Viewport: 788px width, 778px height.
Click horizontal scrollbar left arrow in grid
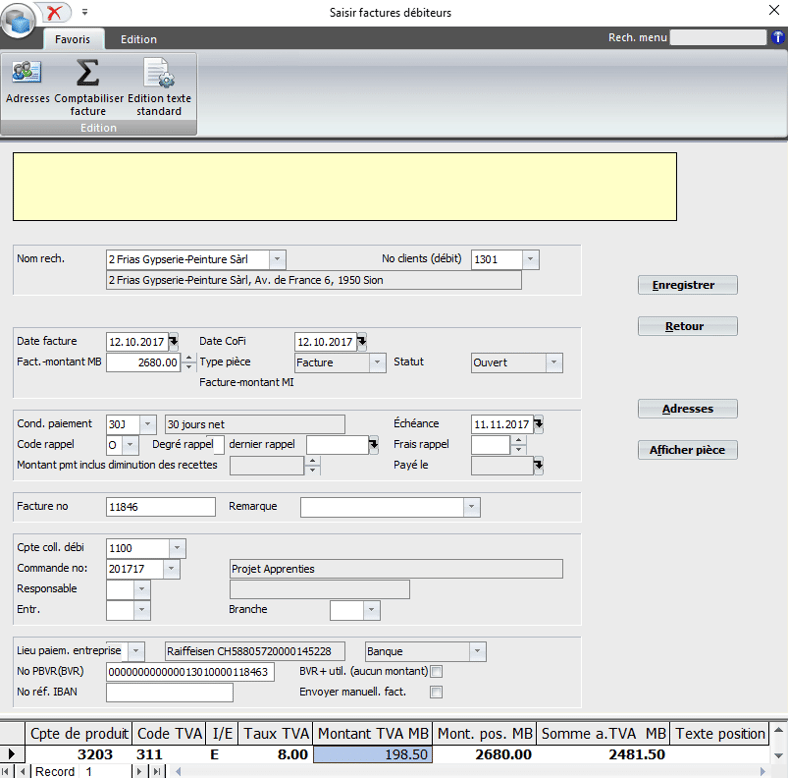click(x=178, y=771)
